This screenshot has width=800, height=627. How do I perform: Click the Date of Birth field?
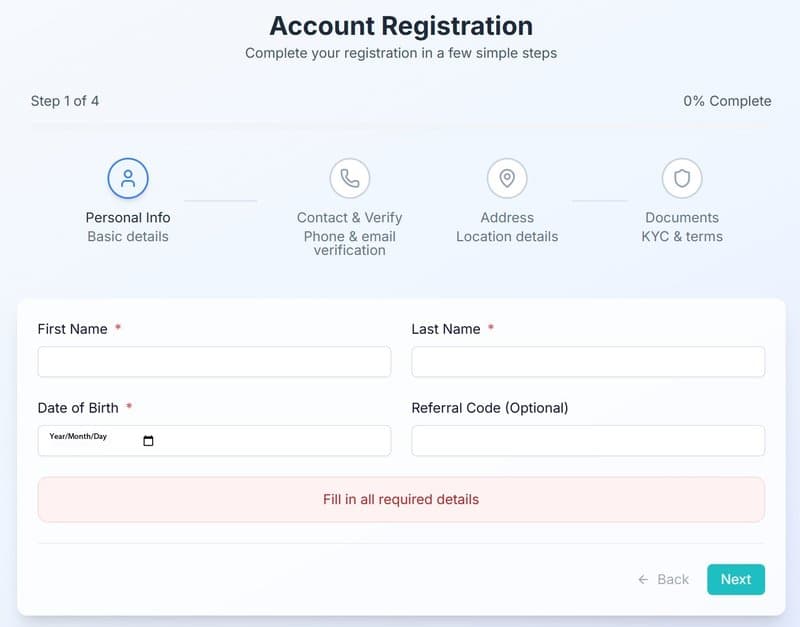coord(214,441)
